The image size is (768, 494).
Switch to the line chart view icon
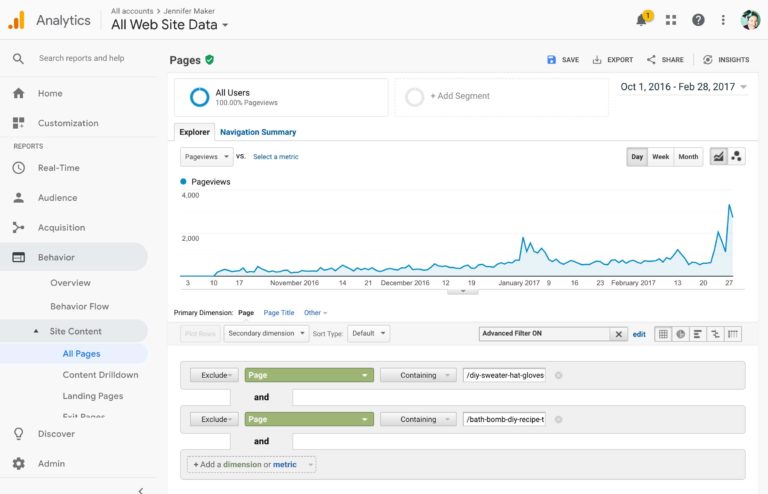[719, 157]
